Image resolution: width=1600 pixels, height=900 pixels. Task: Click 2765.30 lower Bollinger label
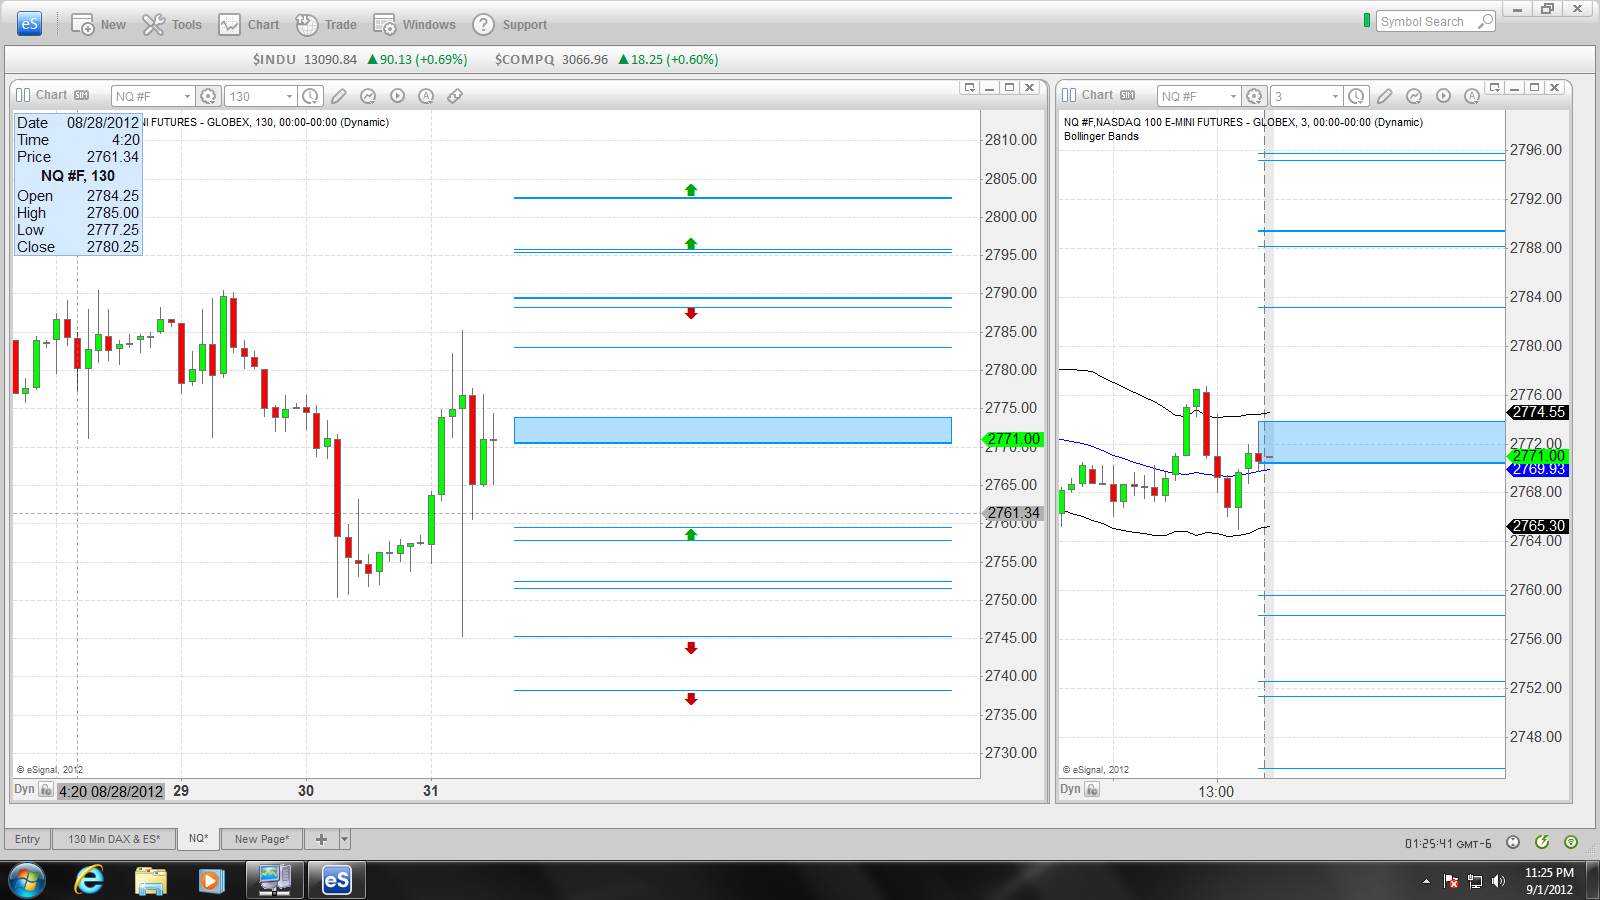tap(1538, 526)
